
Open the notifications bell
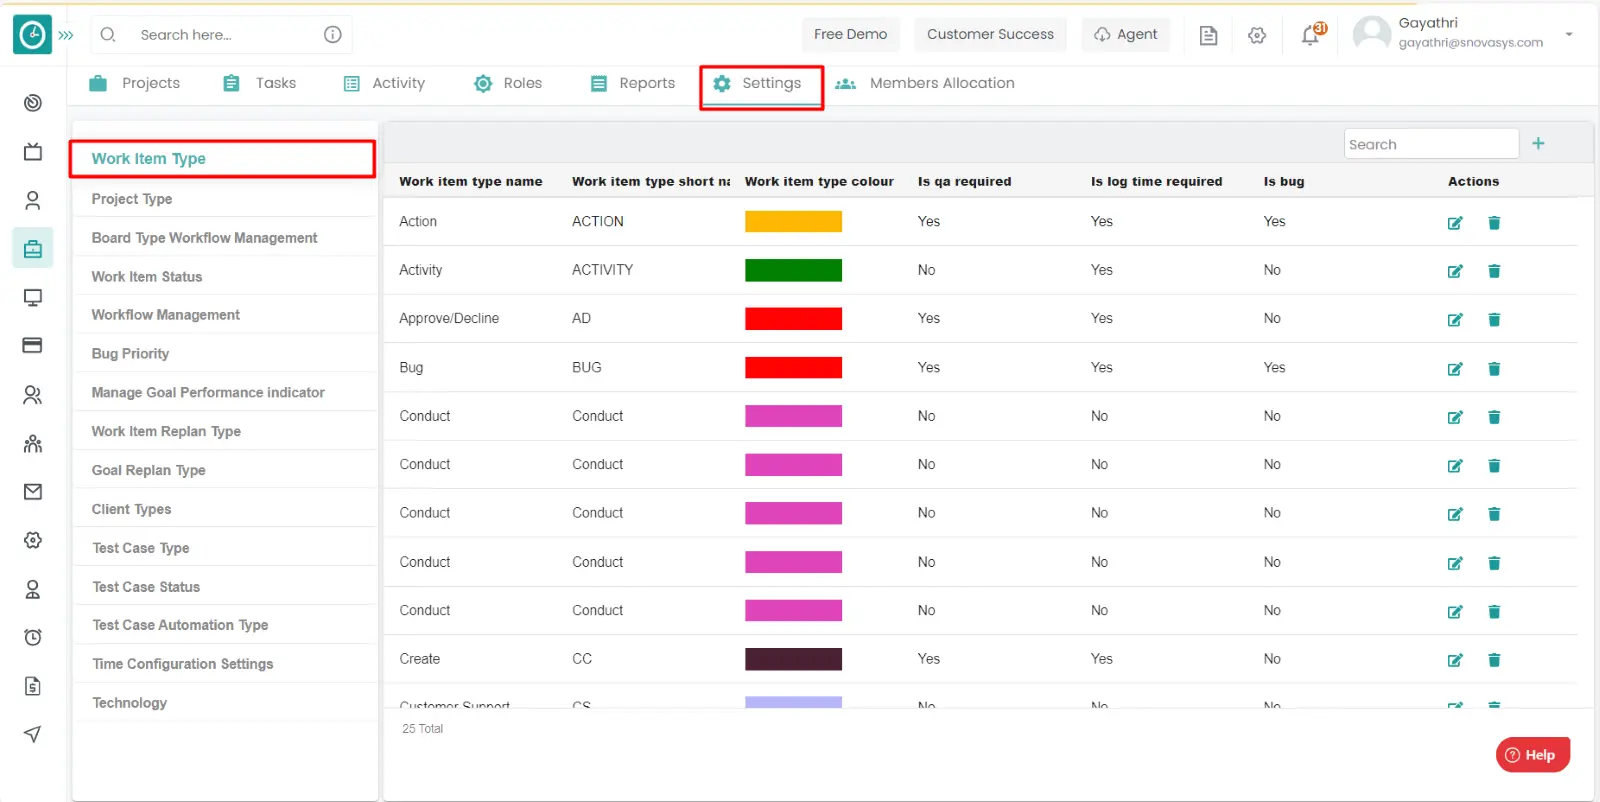click(1311, 35)
